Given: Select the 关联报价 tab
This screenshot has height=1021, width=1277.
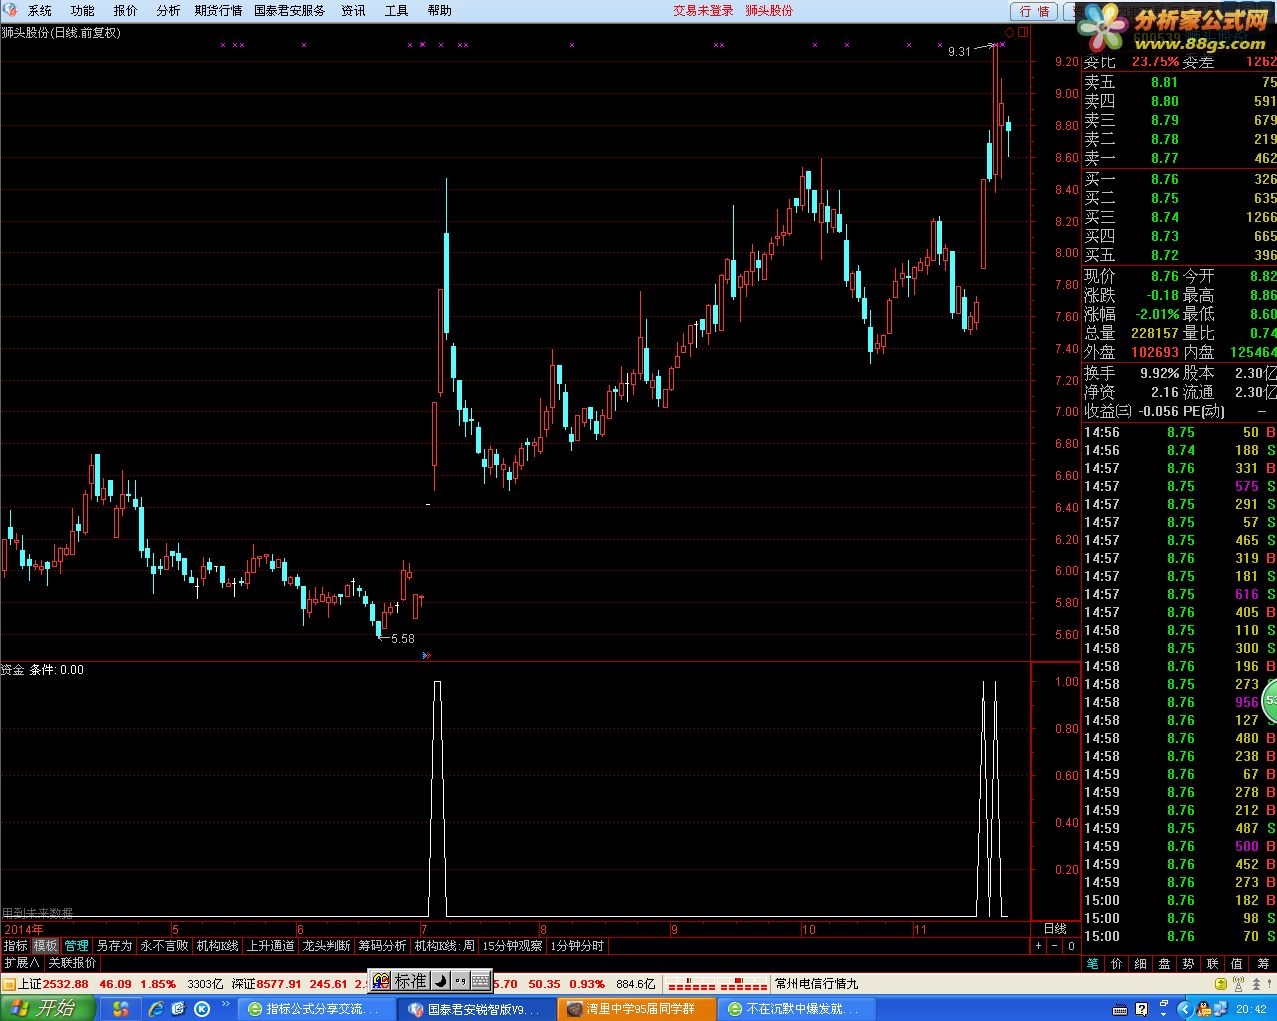Looking at the screenshot, I should point(72,962).
